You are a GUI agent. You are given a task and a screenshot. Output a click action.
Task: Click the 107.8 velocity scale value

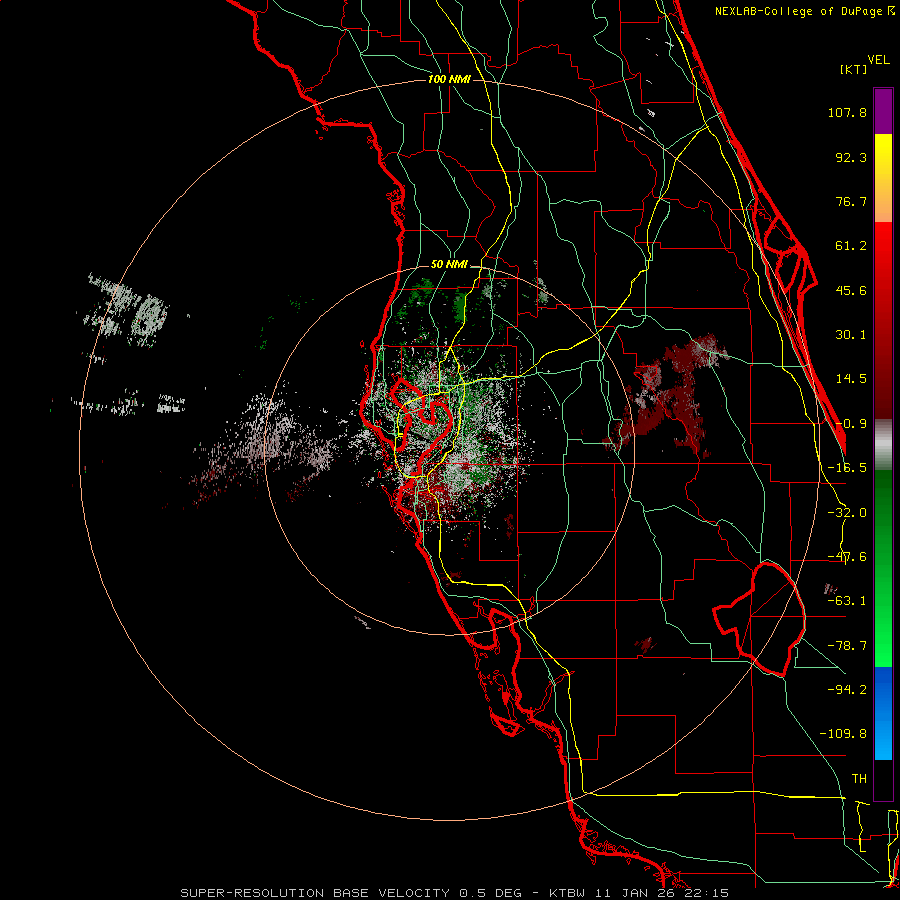(x=847, y=112)
